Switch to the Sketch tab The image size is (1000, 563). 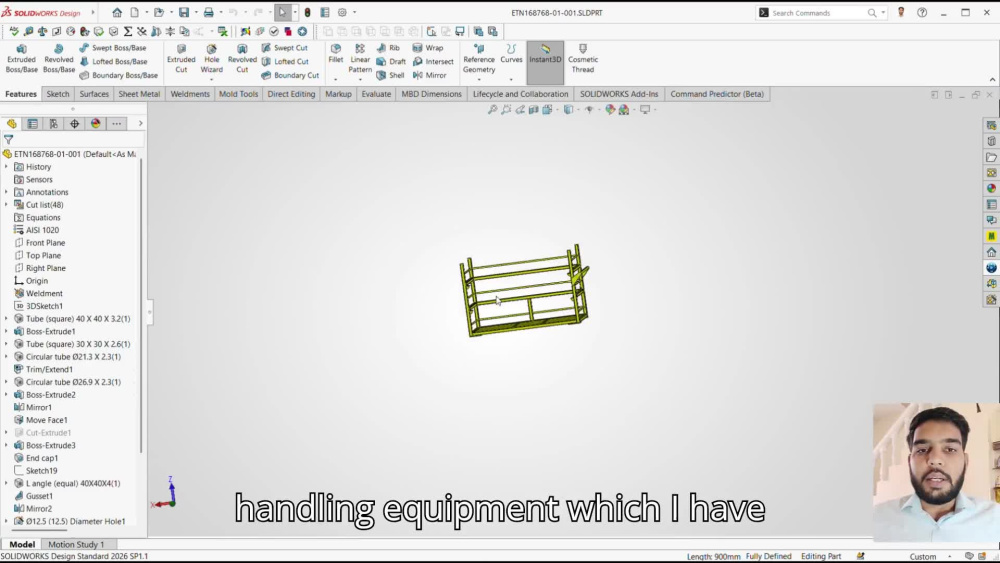[57, 94]
